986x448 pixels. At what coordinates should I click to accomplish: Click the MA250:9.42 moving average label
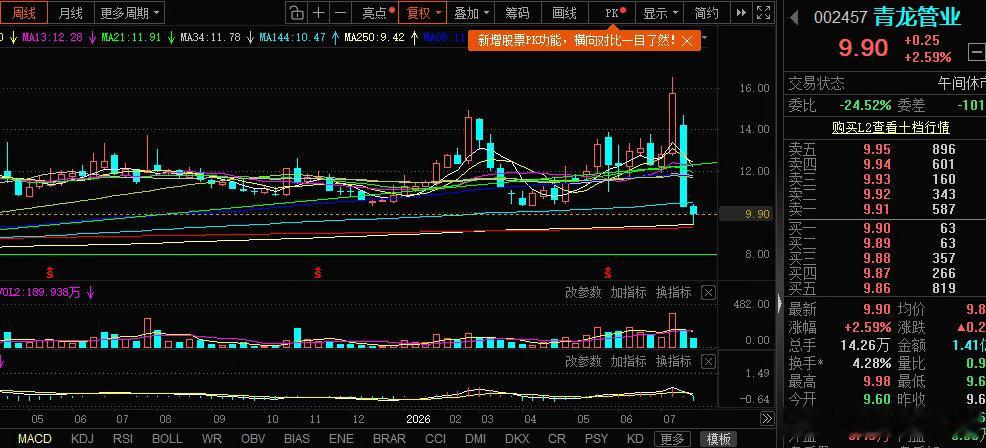(374, 38)
